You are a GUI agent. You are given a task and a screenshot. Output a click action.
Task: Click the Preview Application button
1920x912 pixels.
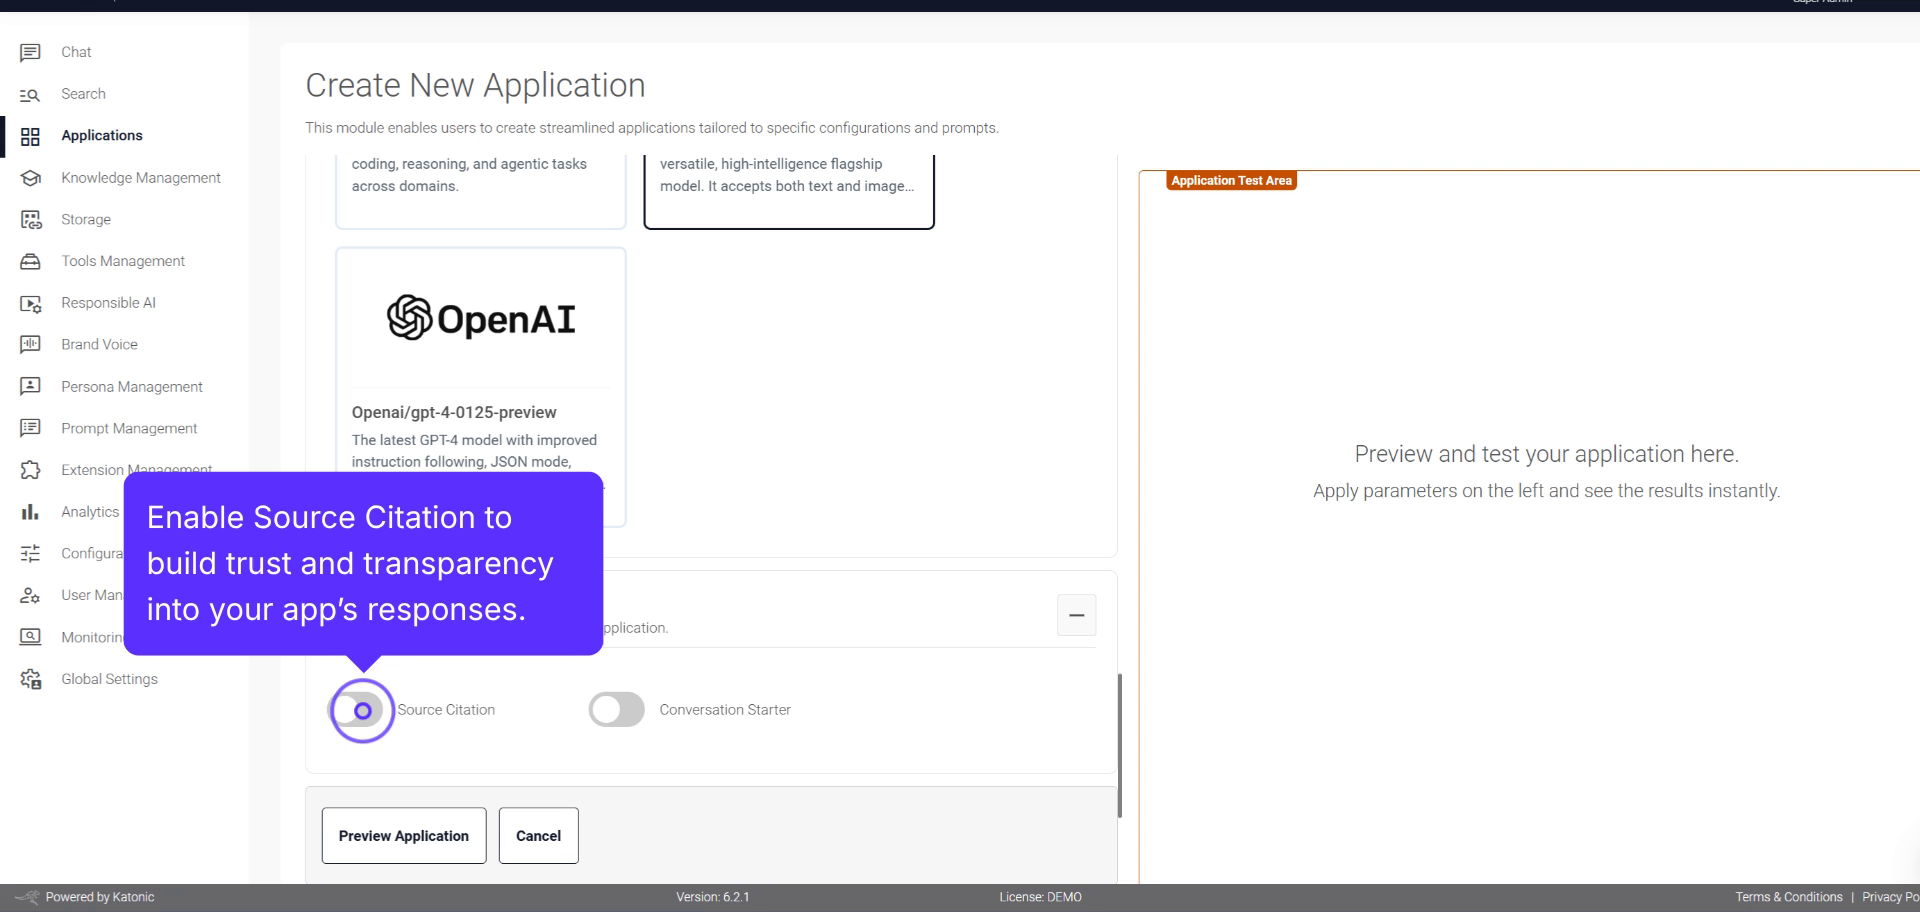pos(403,835)
